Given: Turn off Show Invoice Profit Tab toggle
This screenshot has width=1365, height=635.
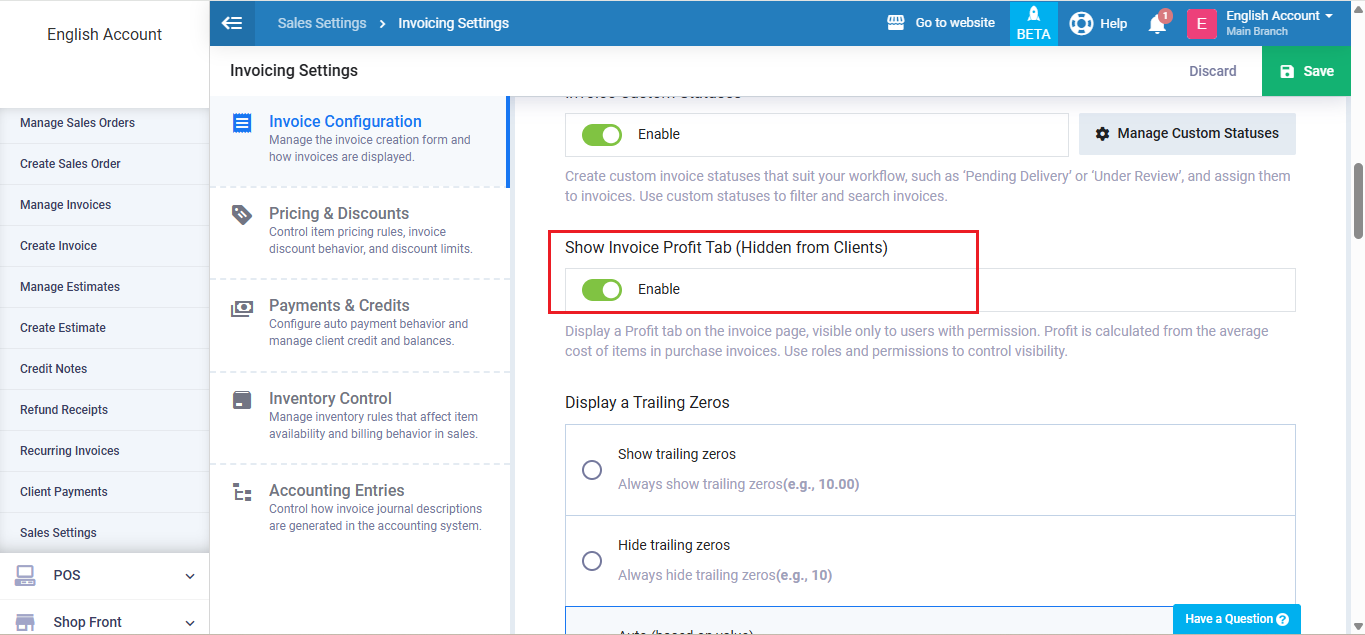Looking at the screenshot, I should point(602,290).
